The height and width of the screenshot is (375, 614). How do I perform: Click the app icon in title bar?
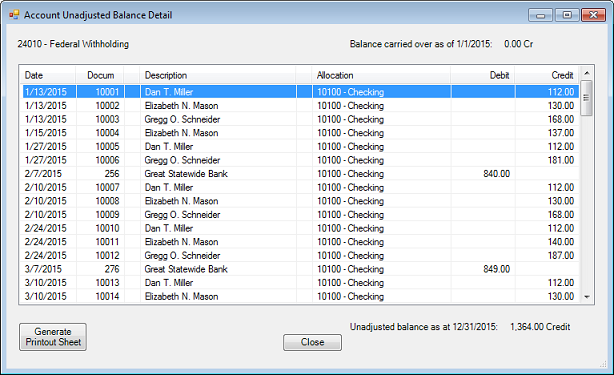pyautogui.click(x=14, y=15)
